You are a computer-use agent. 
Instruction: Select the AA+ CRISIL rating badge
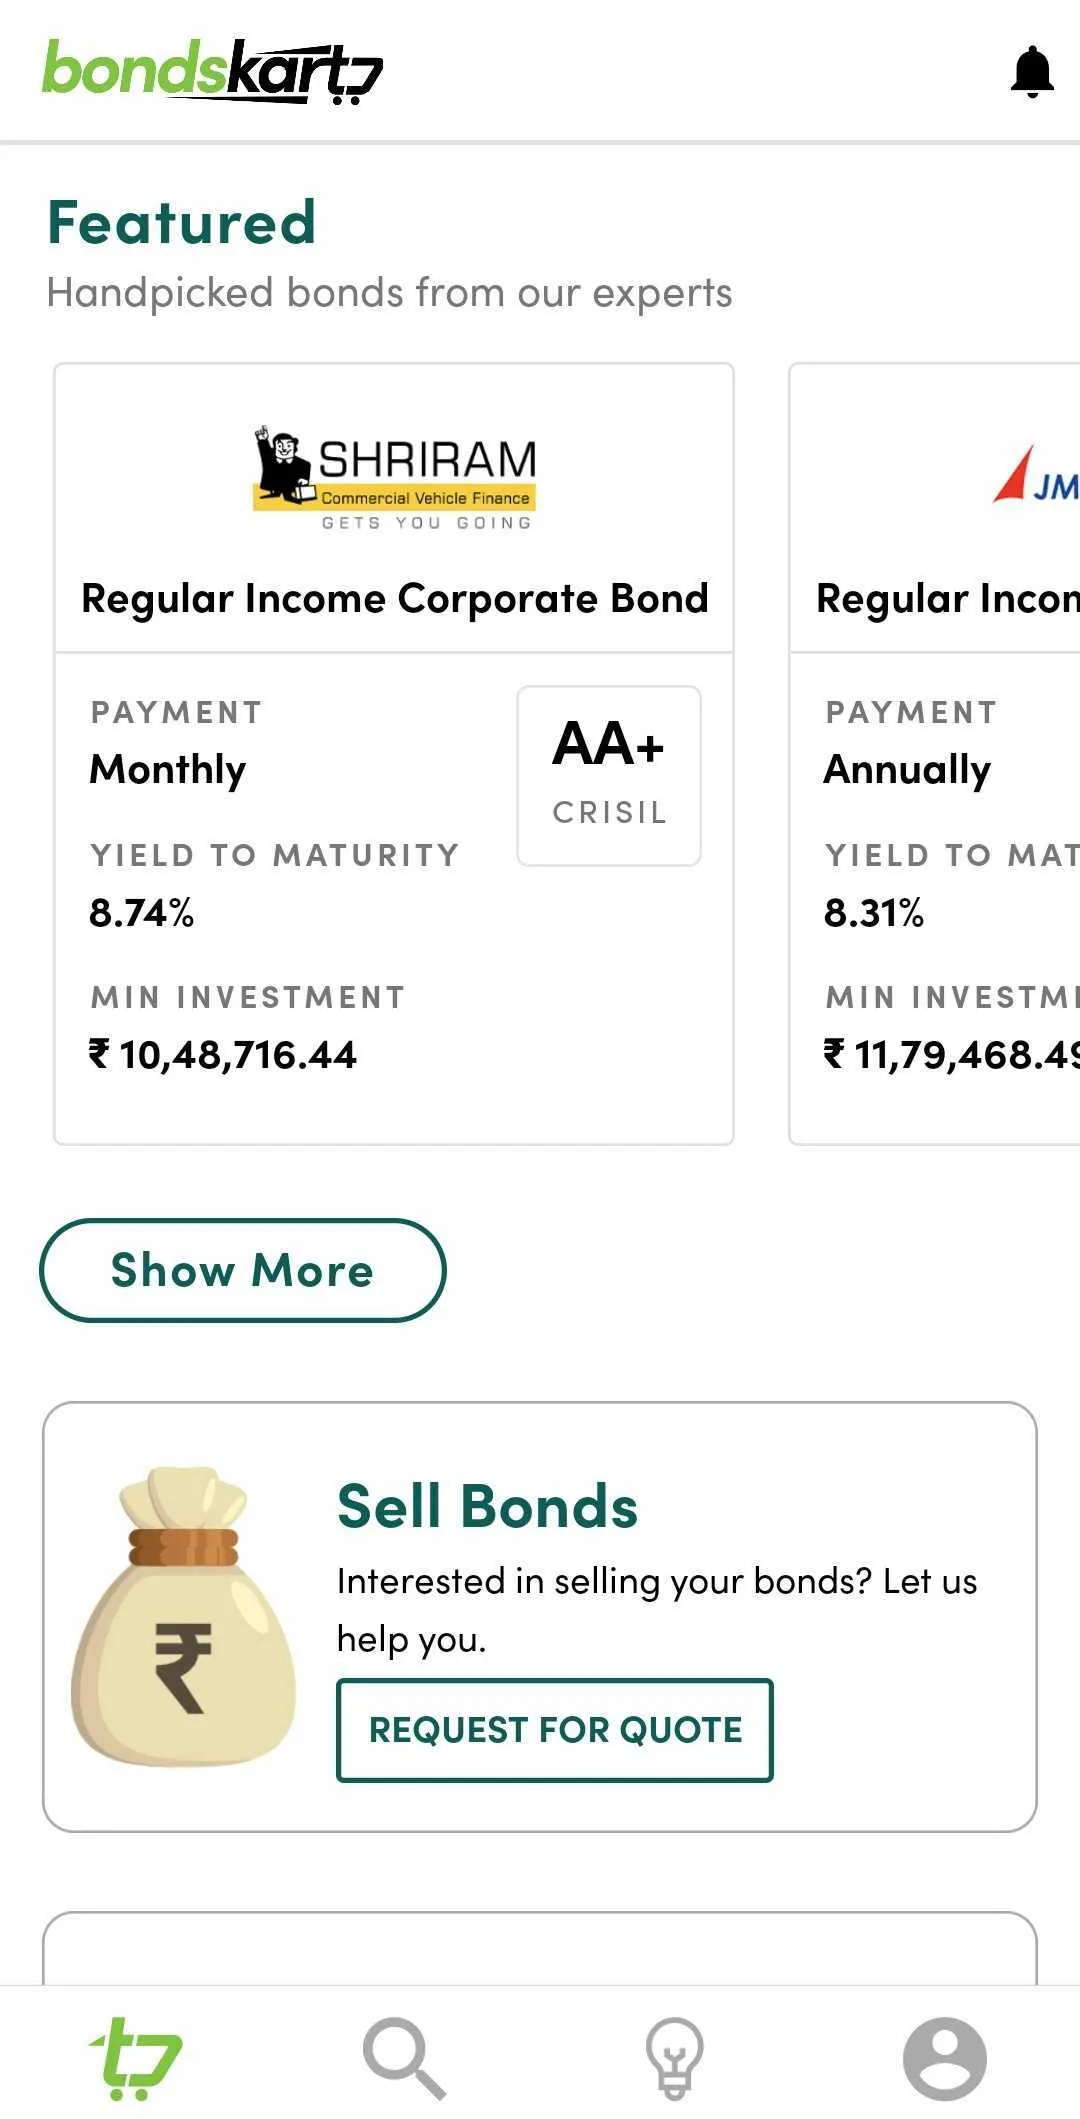point(609,775)
